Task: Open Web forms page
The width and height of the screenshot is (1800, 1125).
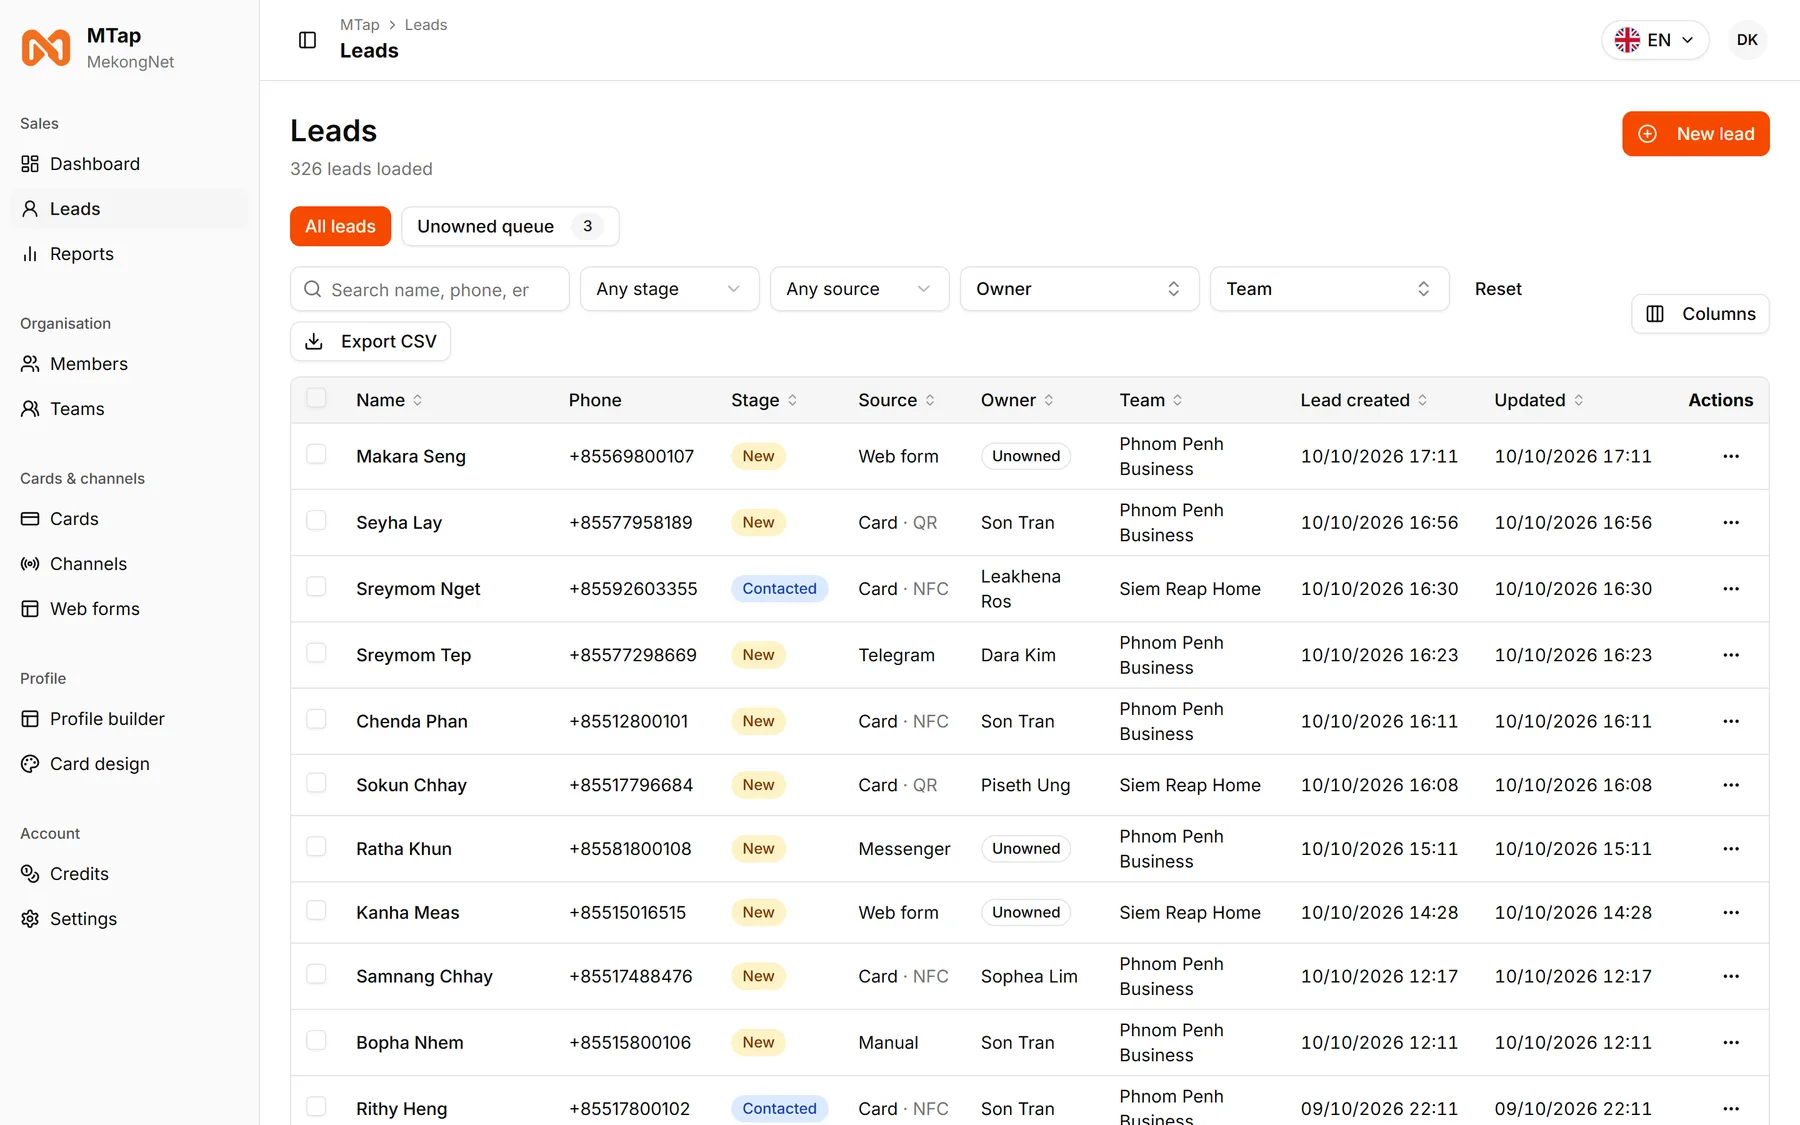Action: tap(130, 609)
